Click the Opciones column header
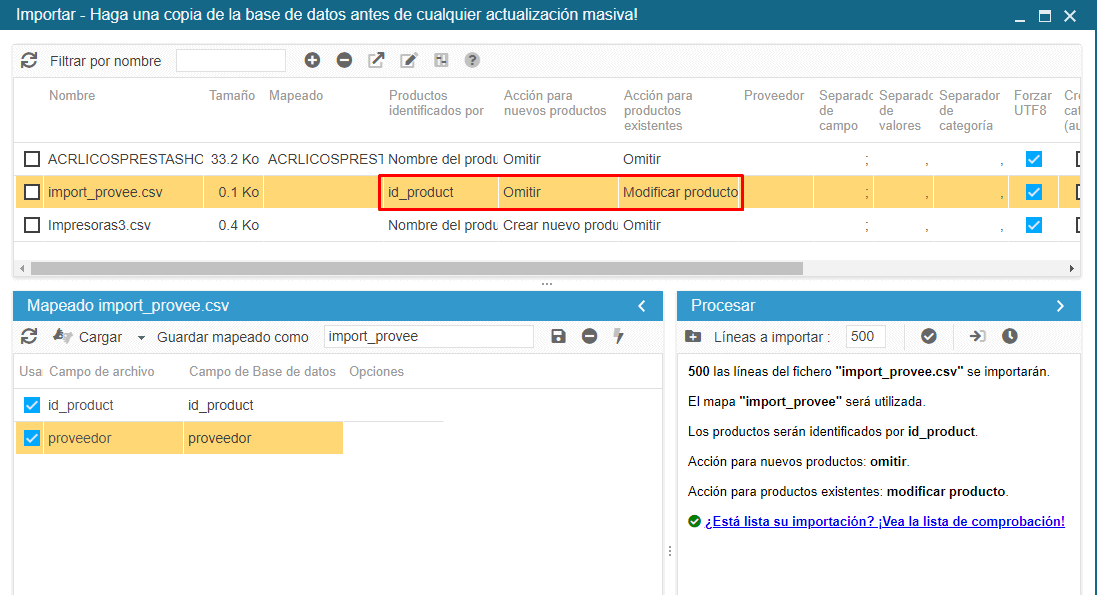Screen dimensions: 1097x595 (x=376, y=372)
